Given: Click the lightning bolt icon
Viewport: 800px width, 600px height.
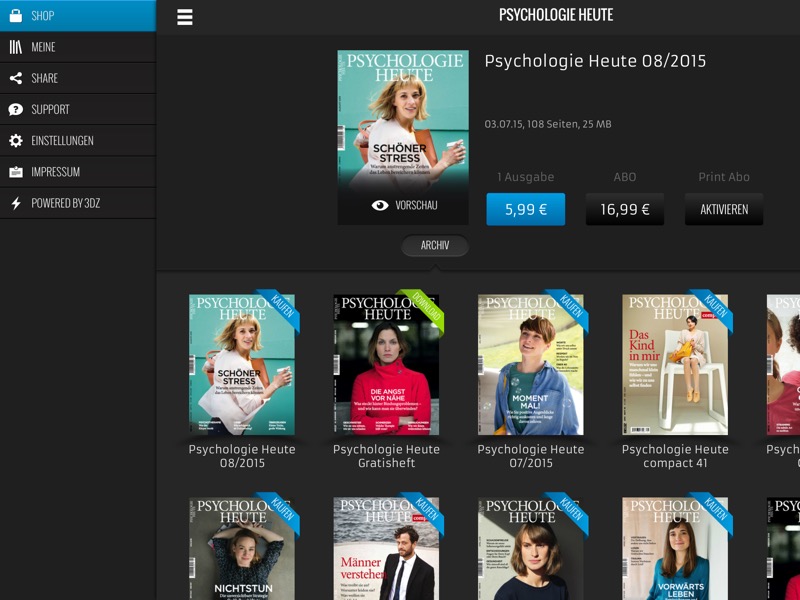Looking at the screenshot, I should click(x=16, y=203).
